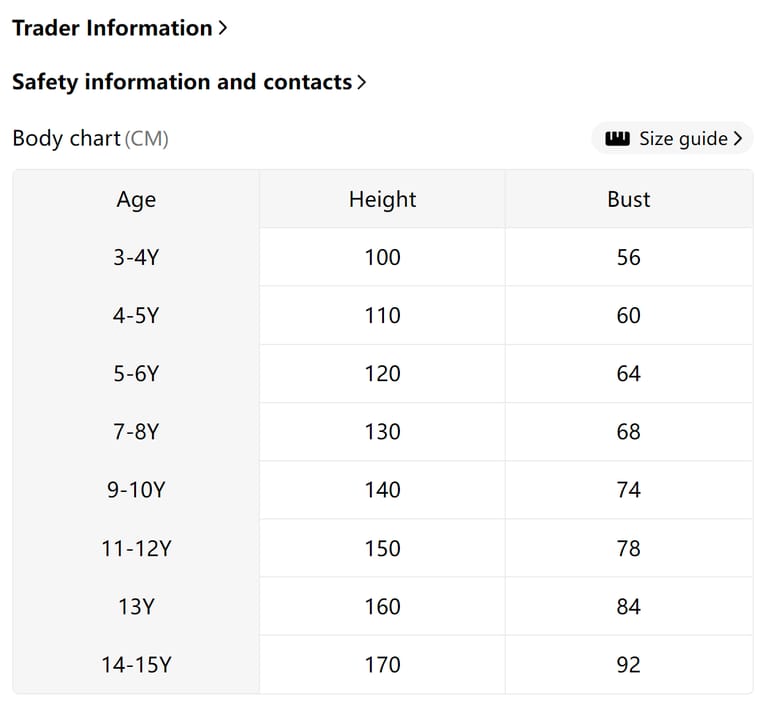This screenshot has height=703, width=768.
Task: Select the 13Y age cell
Action: (136, 606)
